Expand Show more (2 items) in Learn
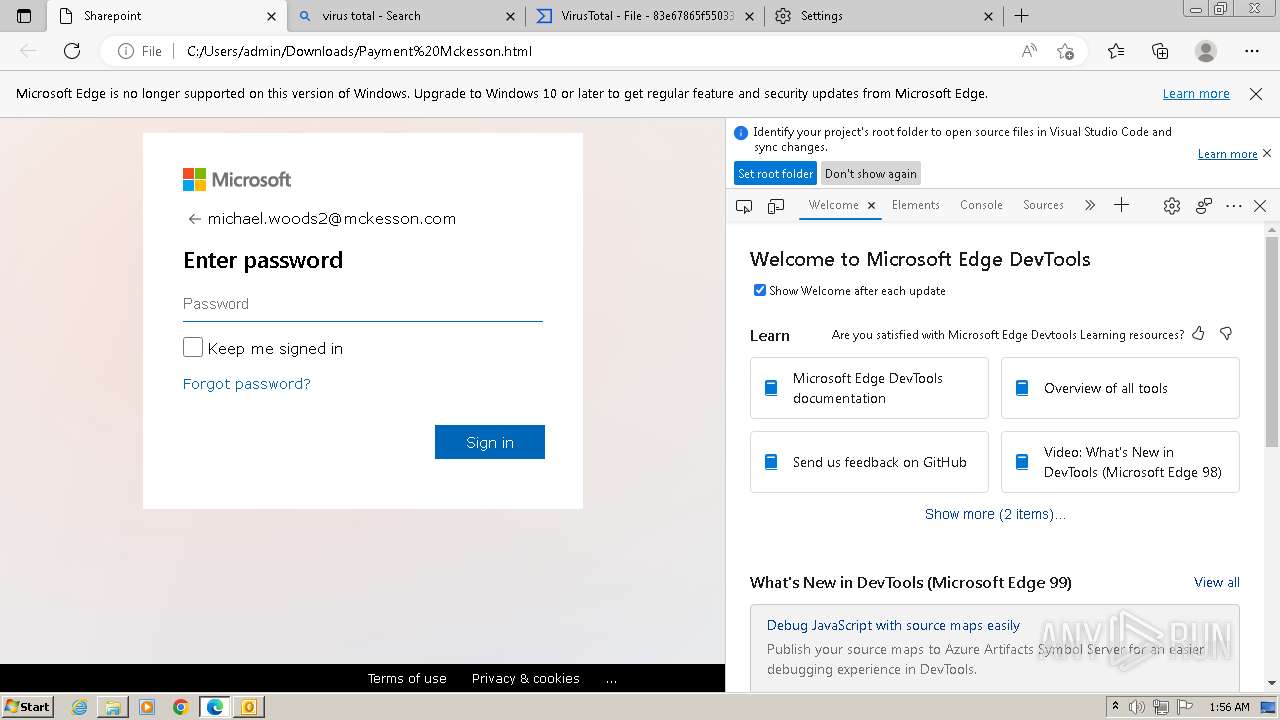 (x=995, y=514)
